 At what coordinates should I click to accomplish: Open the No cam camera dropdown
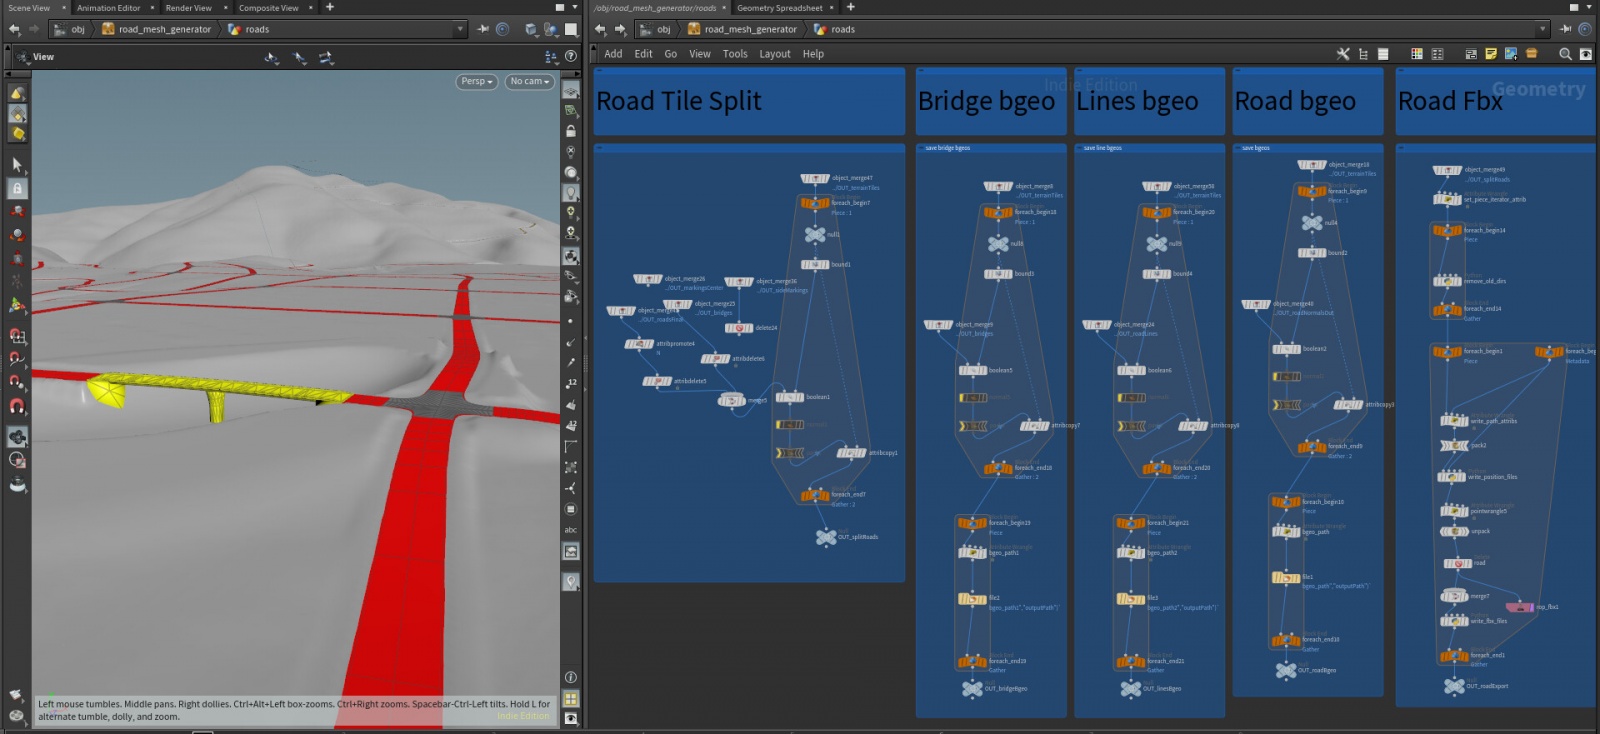[x=529, y=81]
